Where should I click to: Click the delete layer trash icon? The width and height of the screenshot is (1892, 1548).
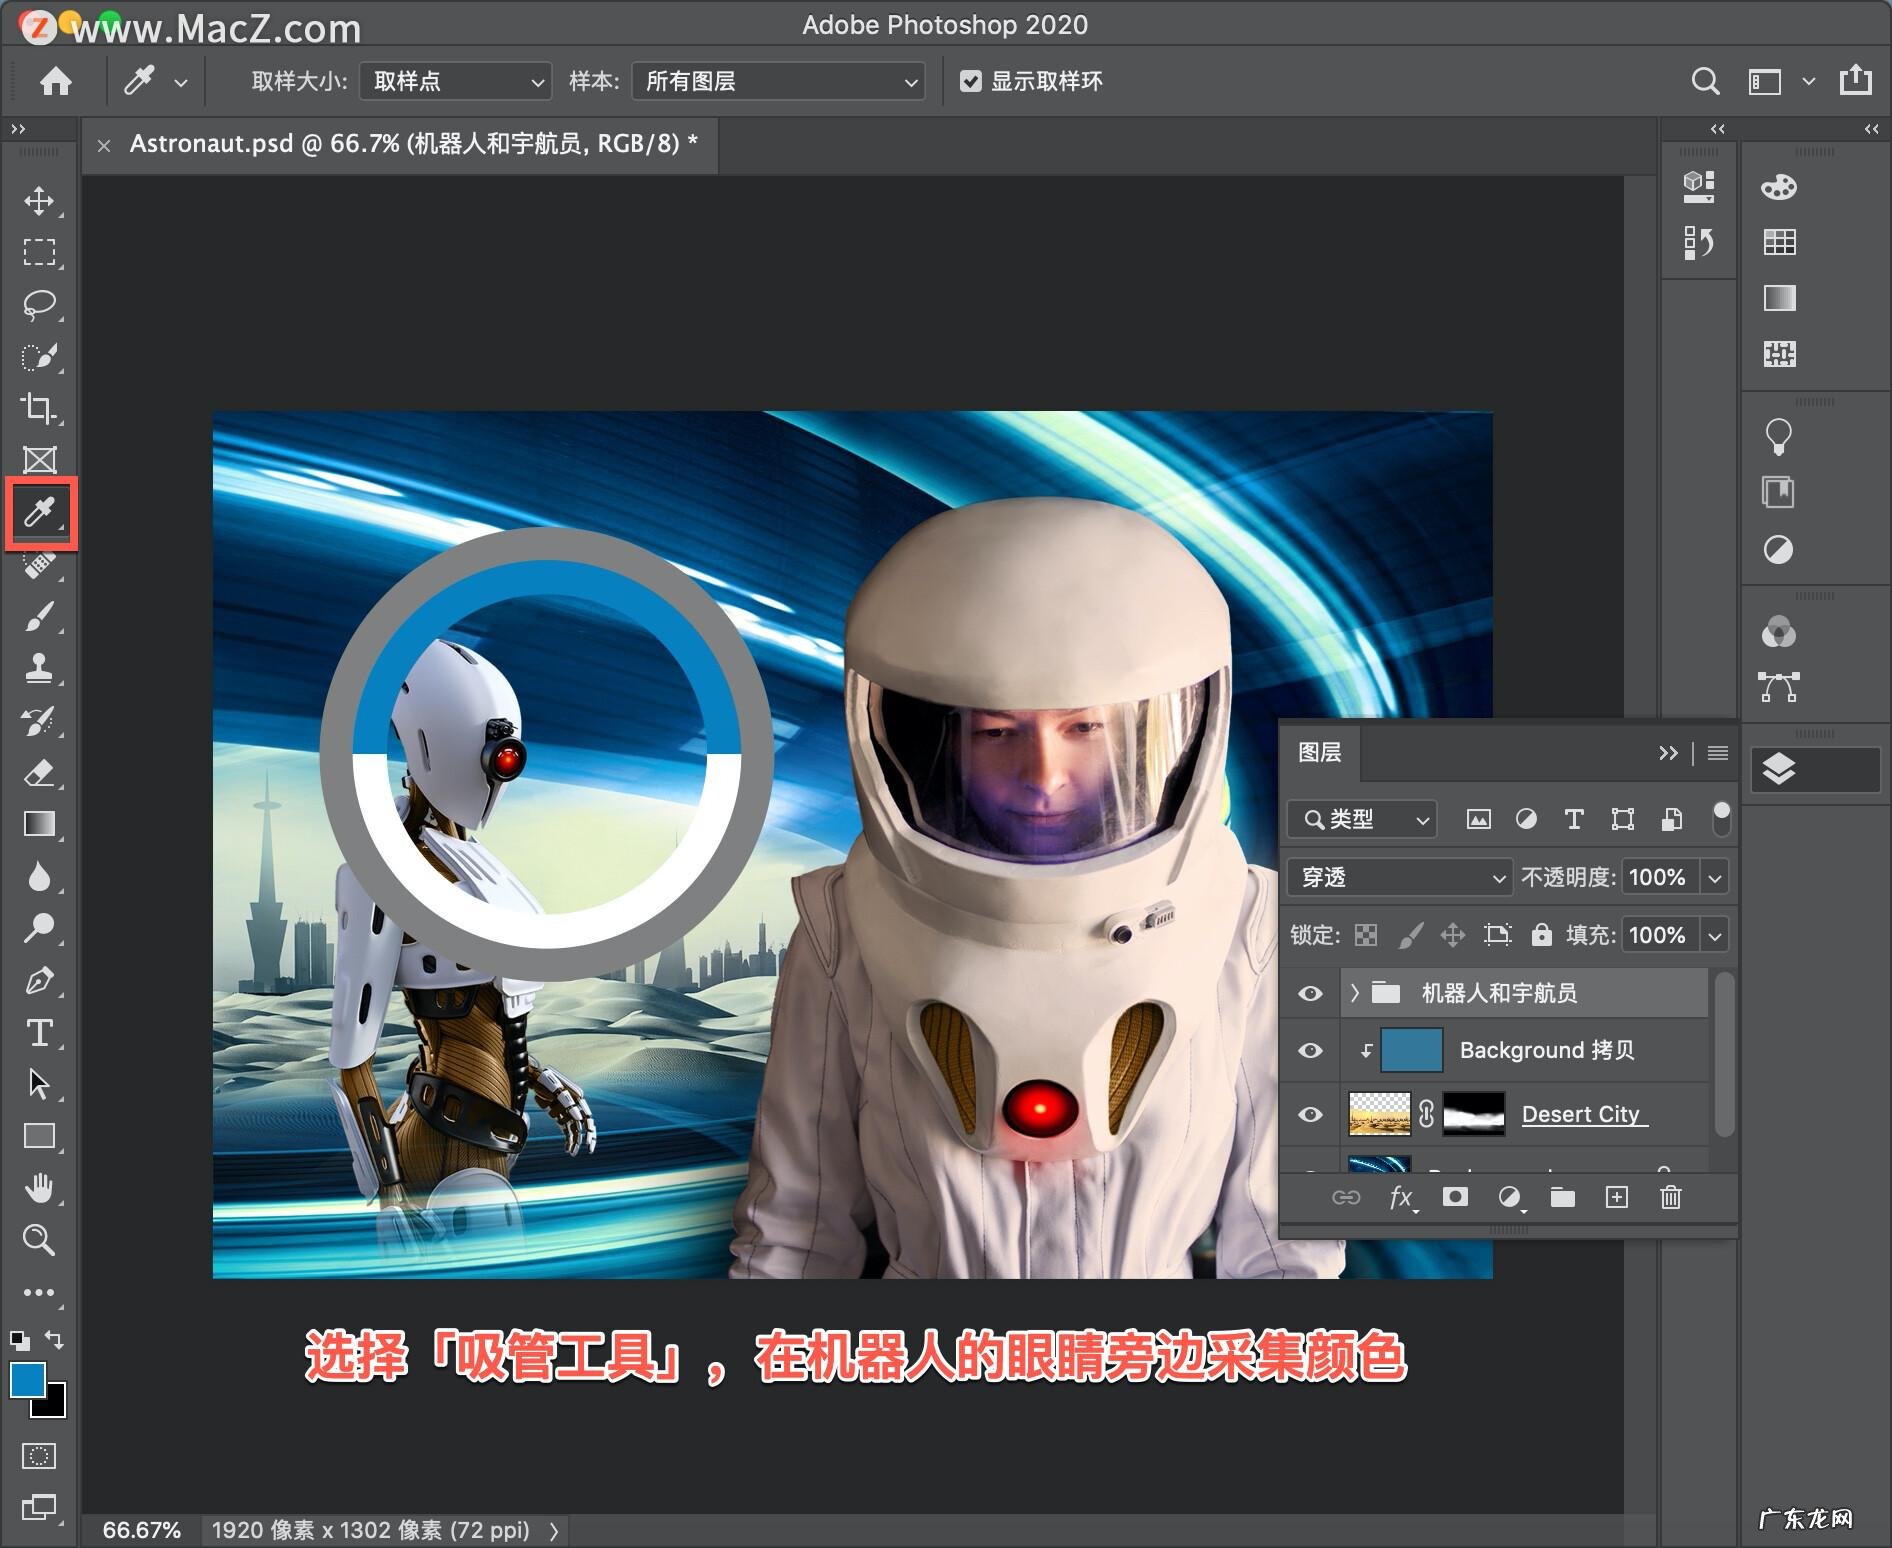coord(1670,1197)
